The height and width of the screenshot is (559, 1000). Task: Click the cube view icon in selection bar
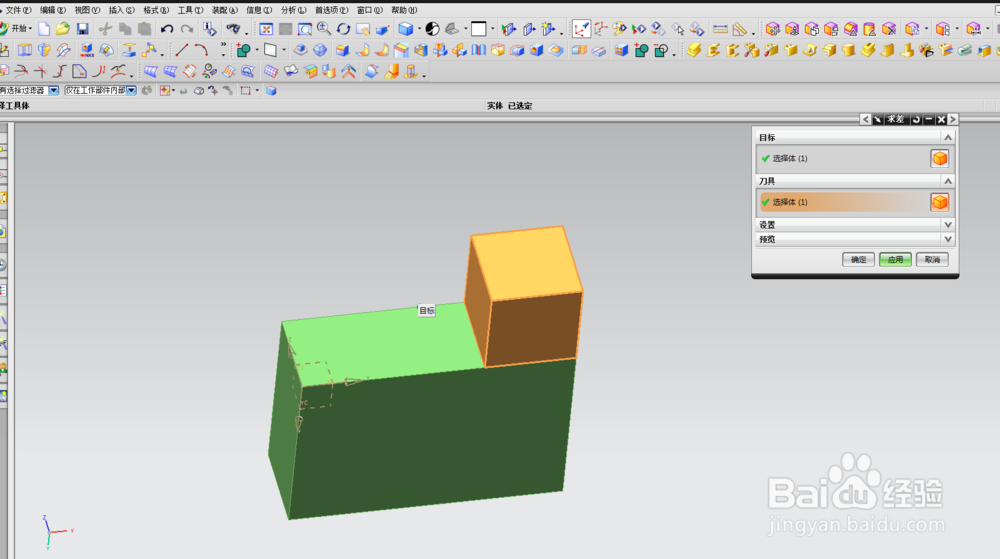tap(271, 91)
